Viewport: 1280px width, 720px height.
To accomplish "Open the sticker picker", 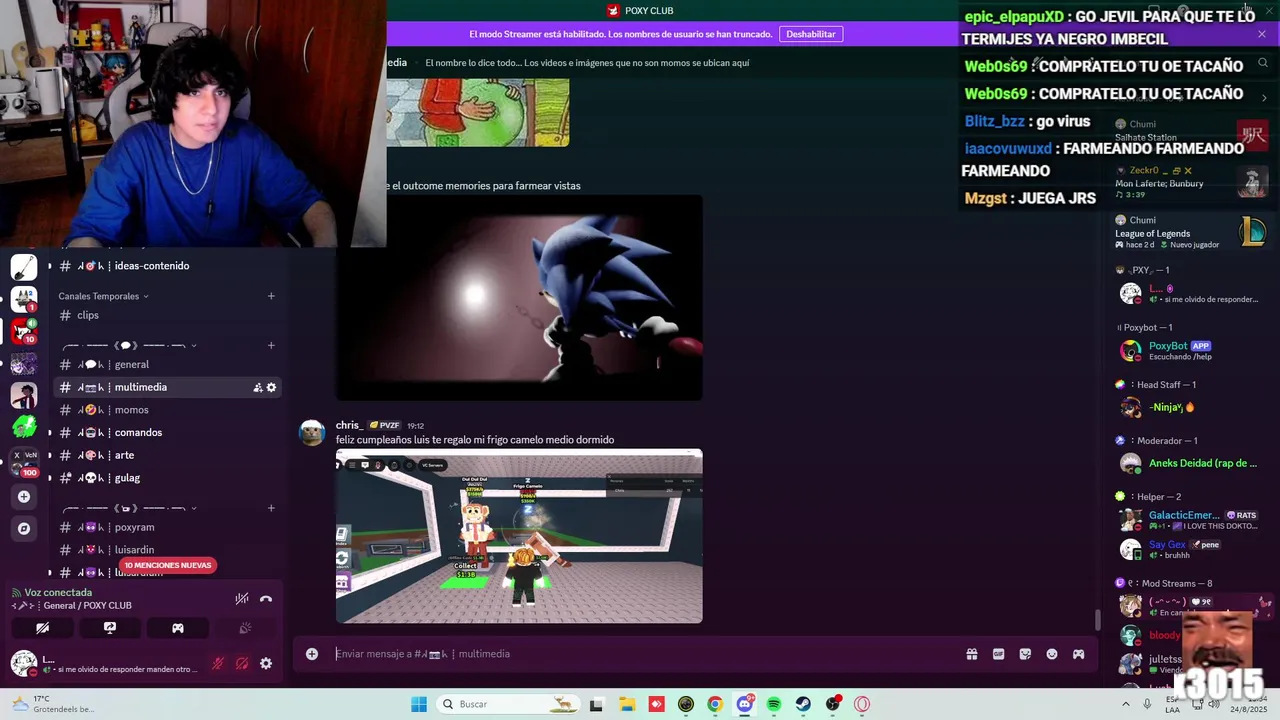I will tap(1025, 654).
